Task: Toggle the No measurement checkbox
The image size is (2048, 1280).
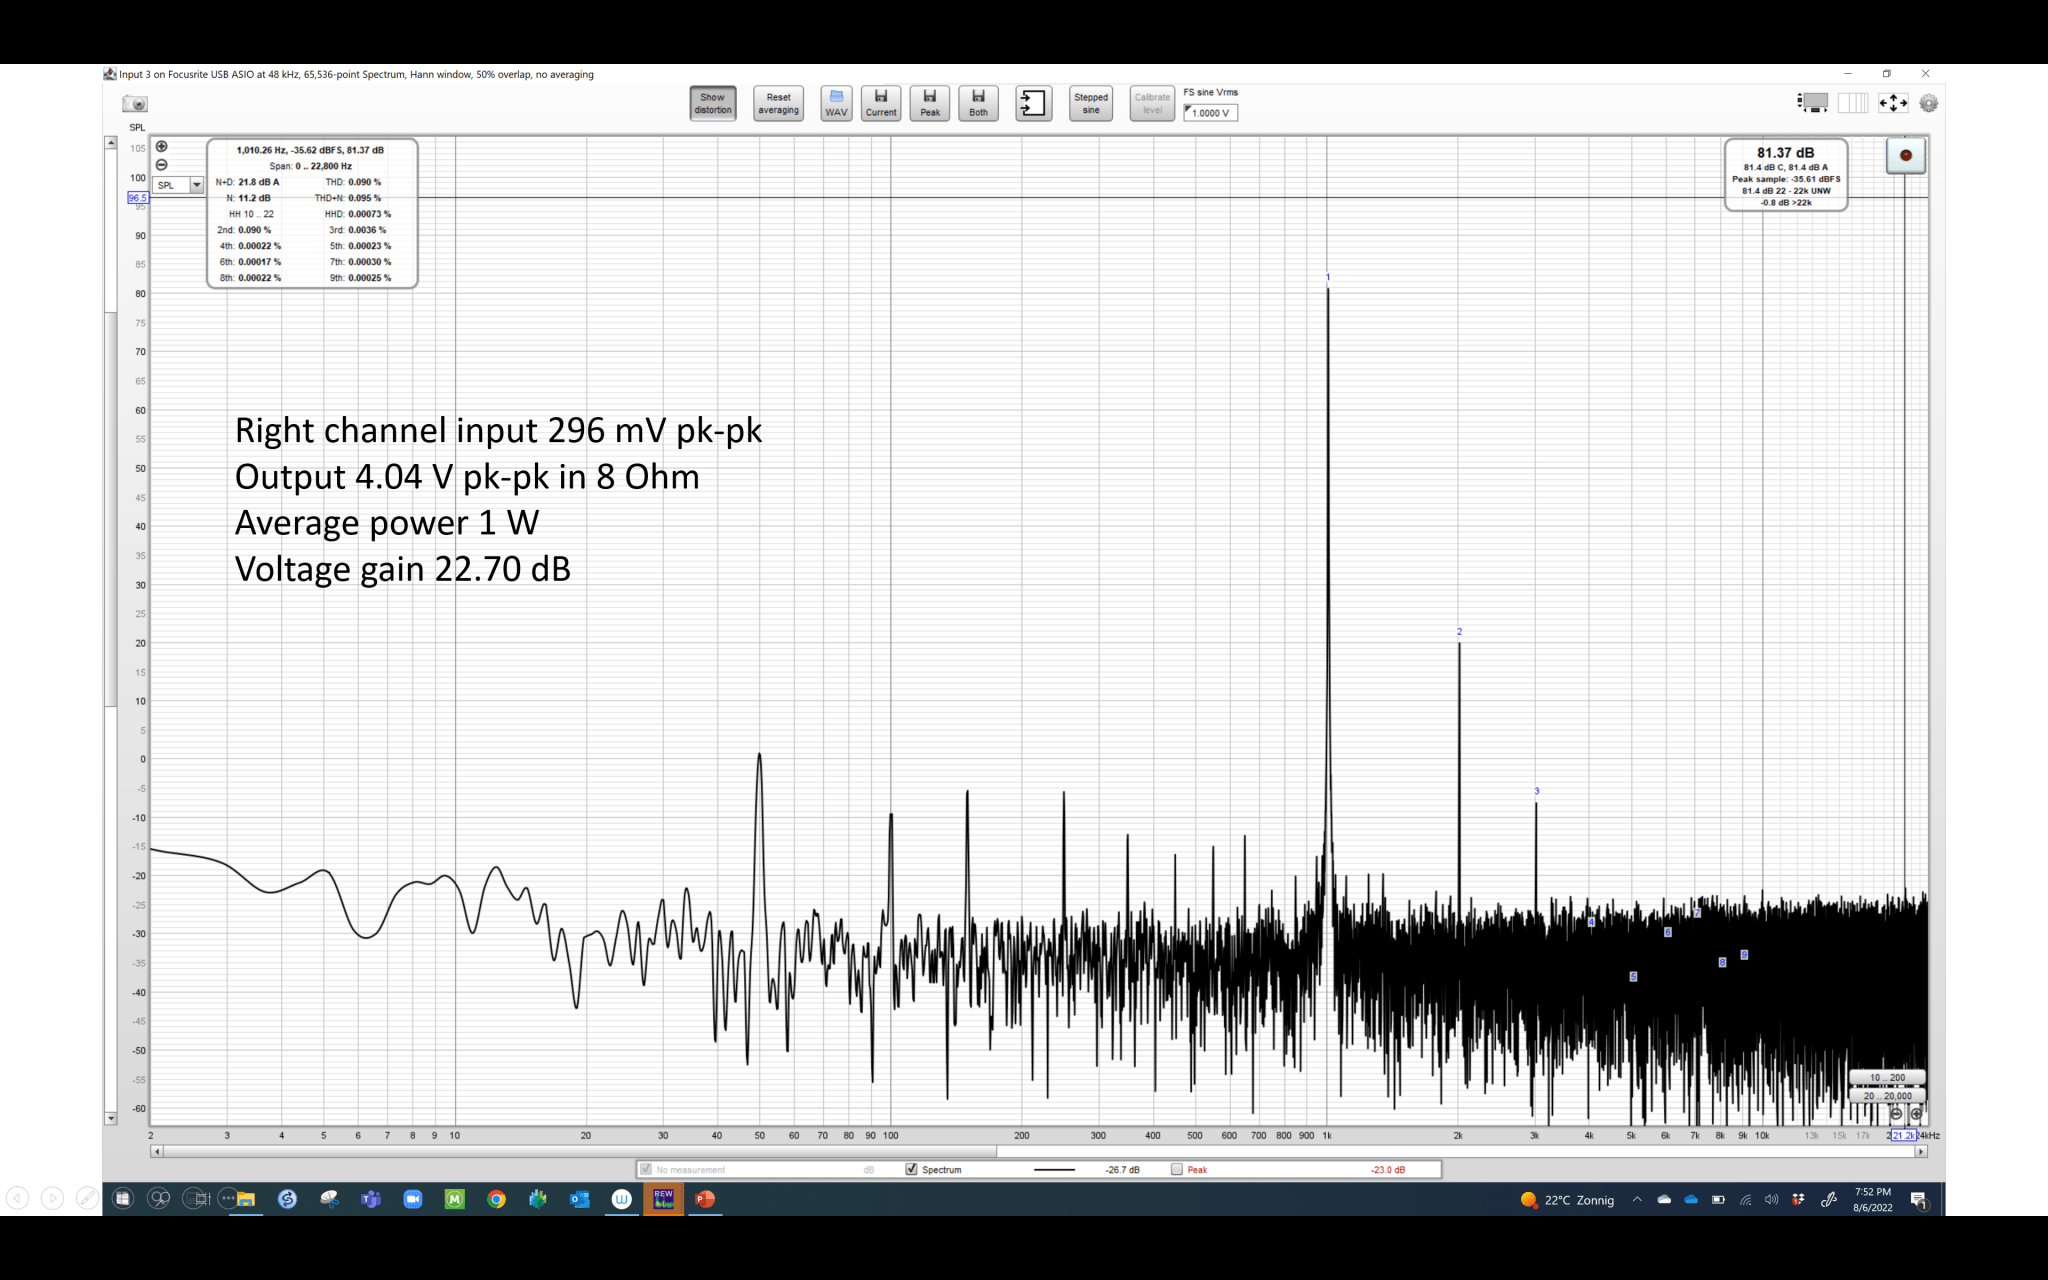Action: click(646, 1169)
